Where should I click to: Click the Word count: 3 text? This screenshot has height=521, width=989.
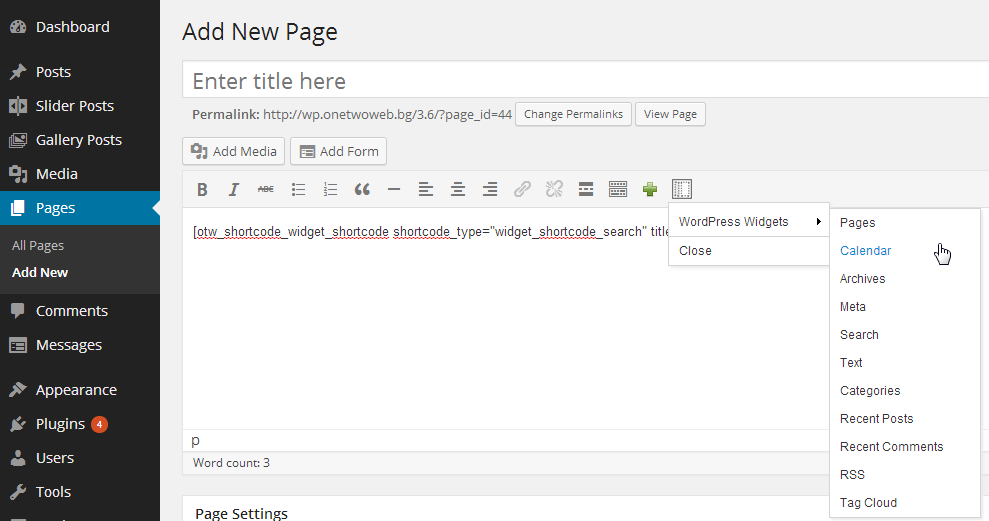point(231,463)
